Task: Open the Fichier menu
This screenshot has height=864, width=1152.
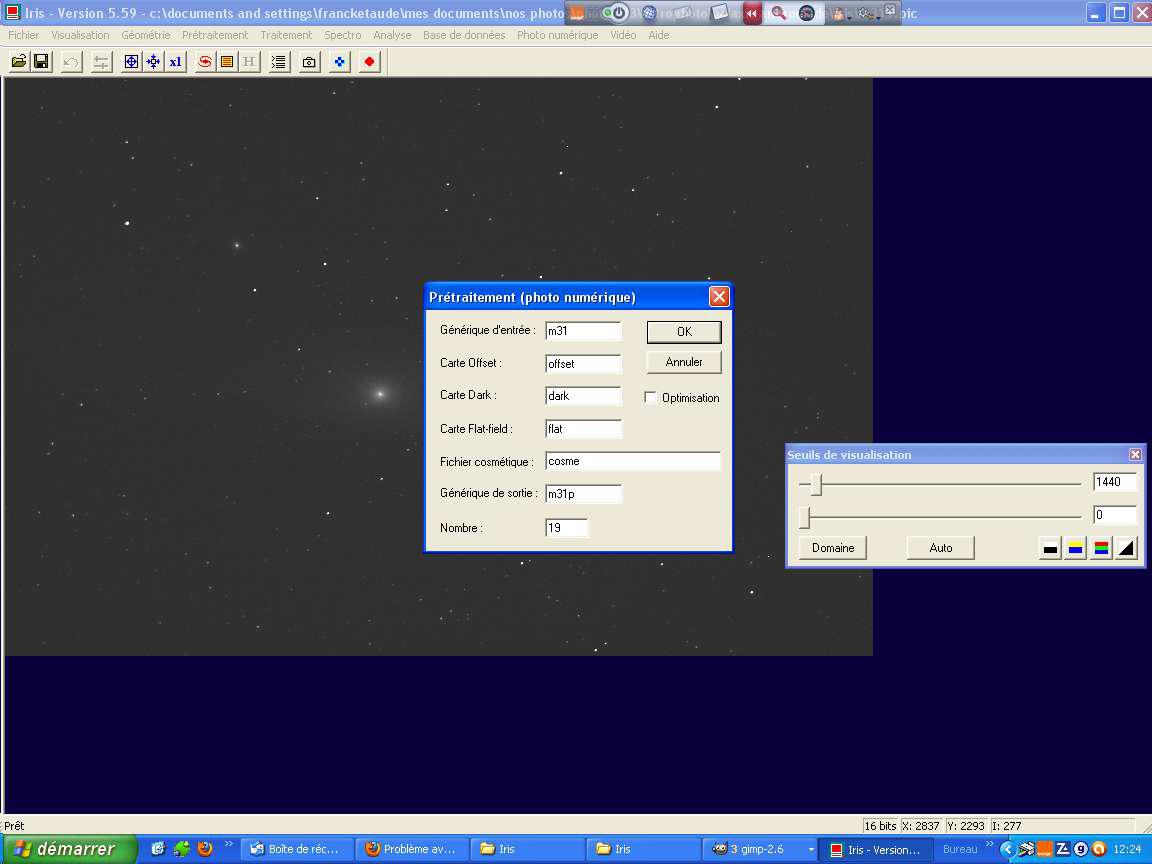Action: [24, 35]
